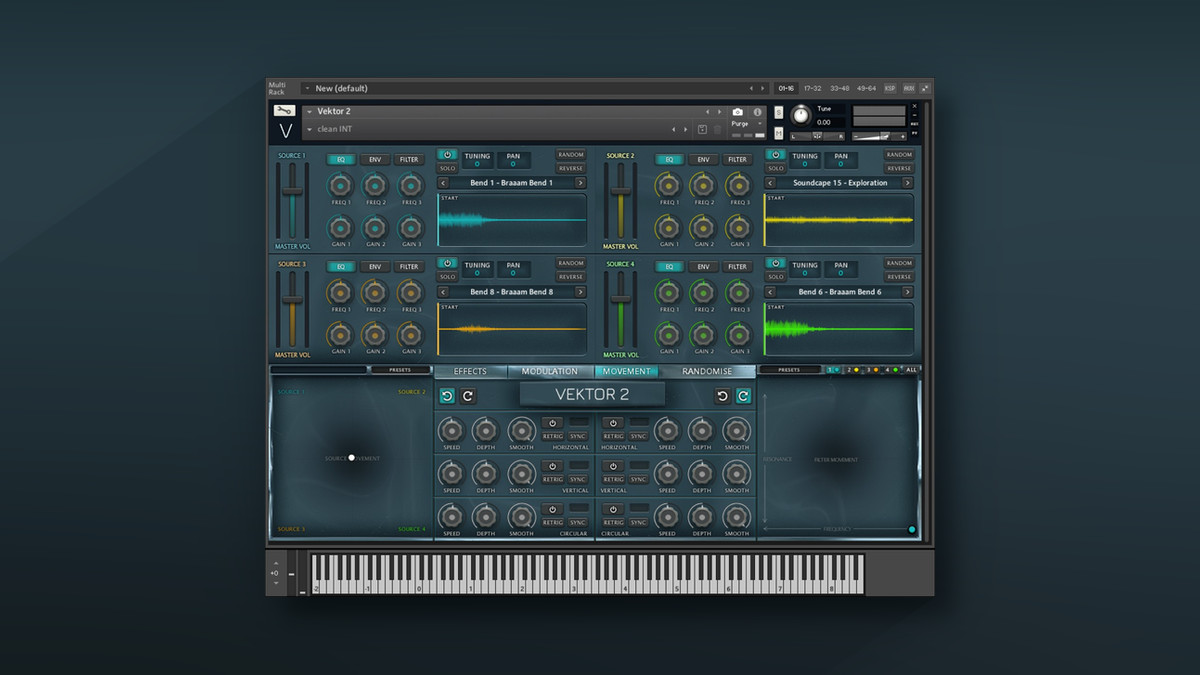This screenshot has width=1200, height=675.
Task: Open the New (default) multi rack dropdown
Action: tap(307, 88)
